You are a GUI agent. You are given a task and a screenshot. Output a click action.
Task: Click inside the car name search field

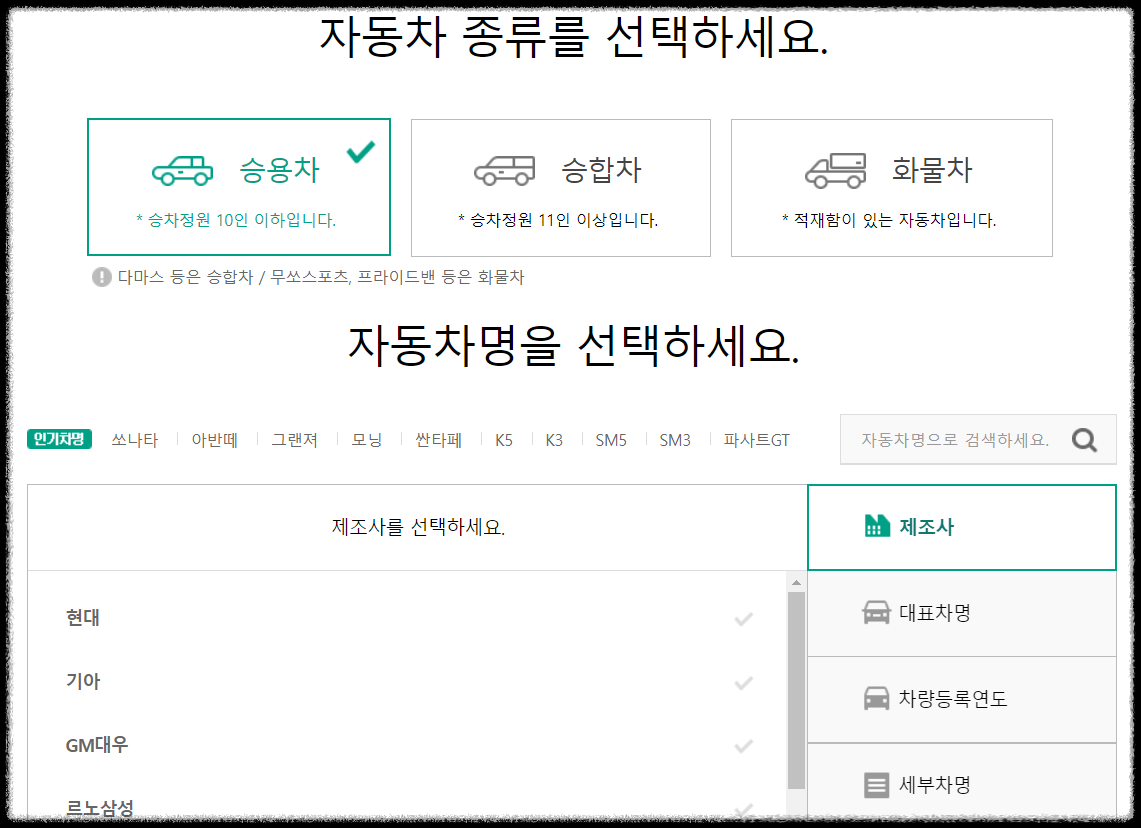[950, 439]
